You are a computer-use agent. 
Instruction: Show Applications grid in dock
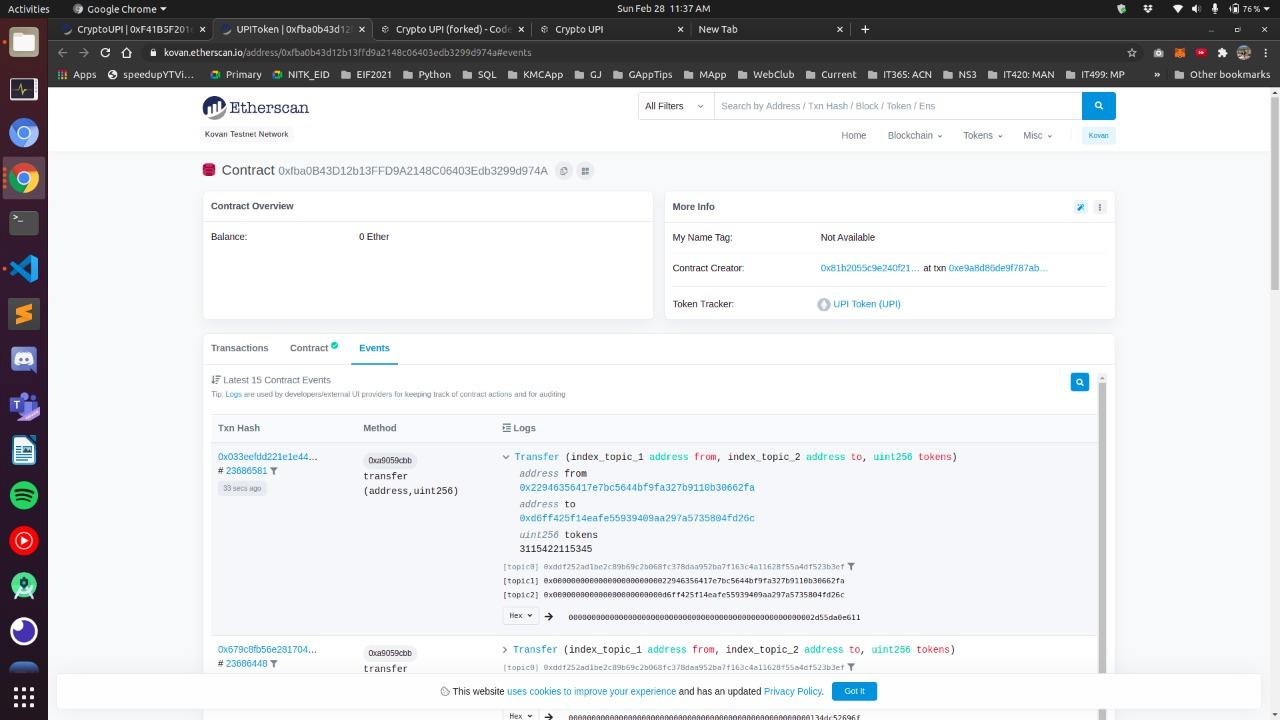(x=24, y=697)
